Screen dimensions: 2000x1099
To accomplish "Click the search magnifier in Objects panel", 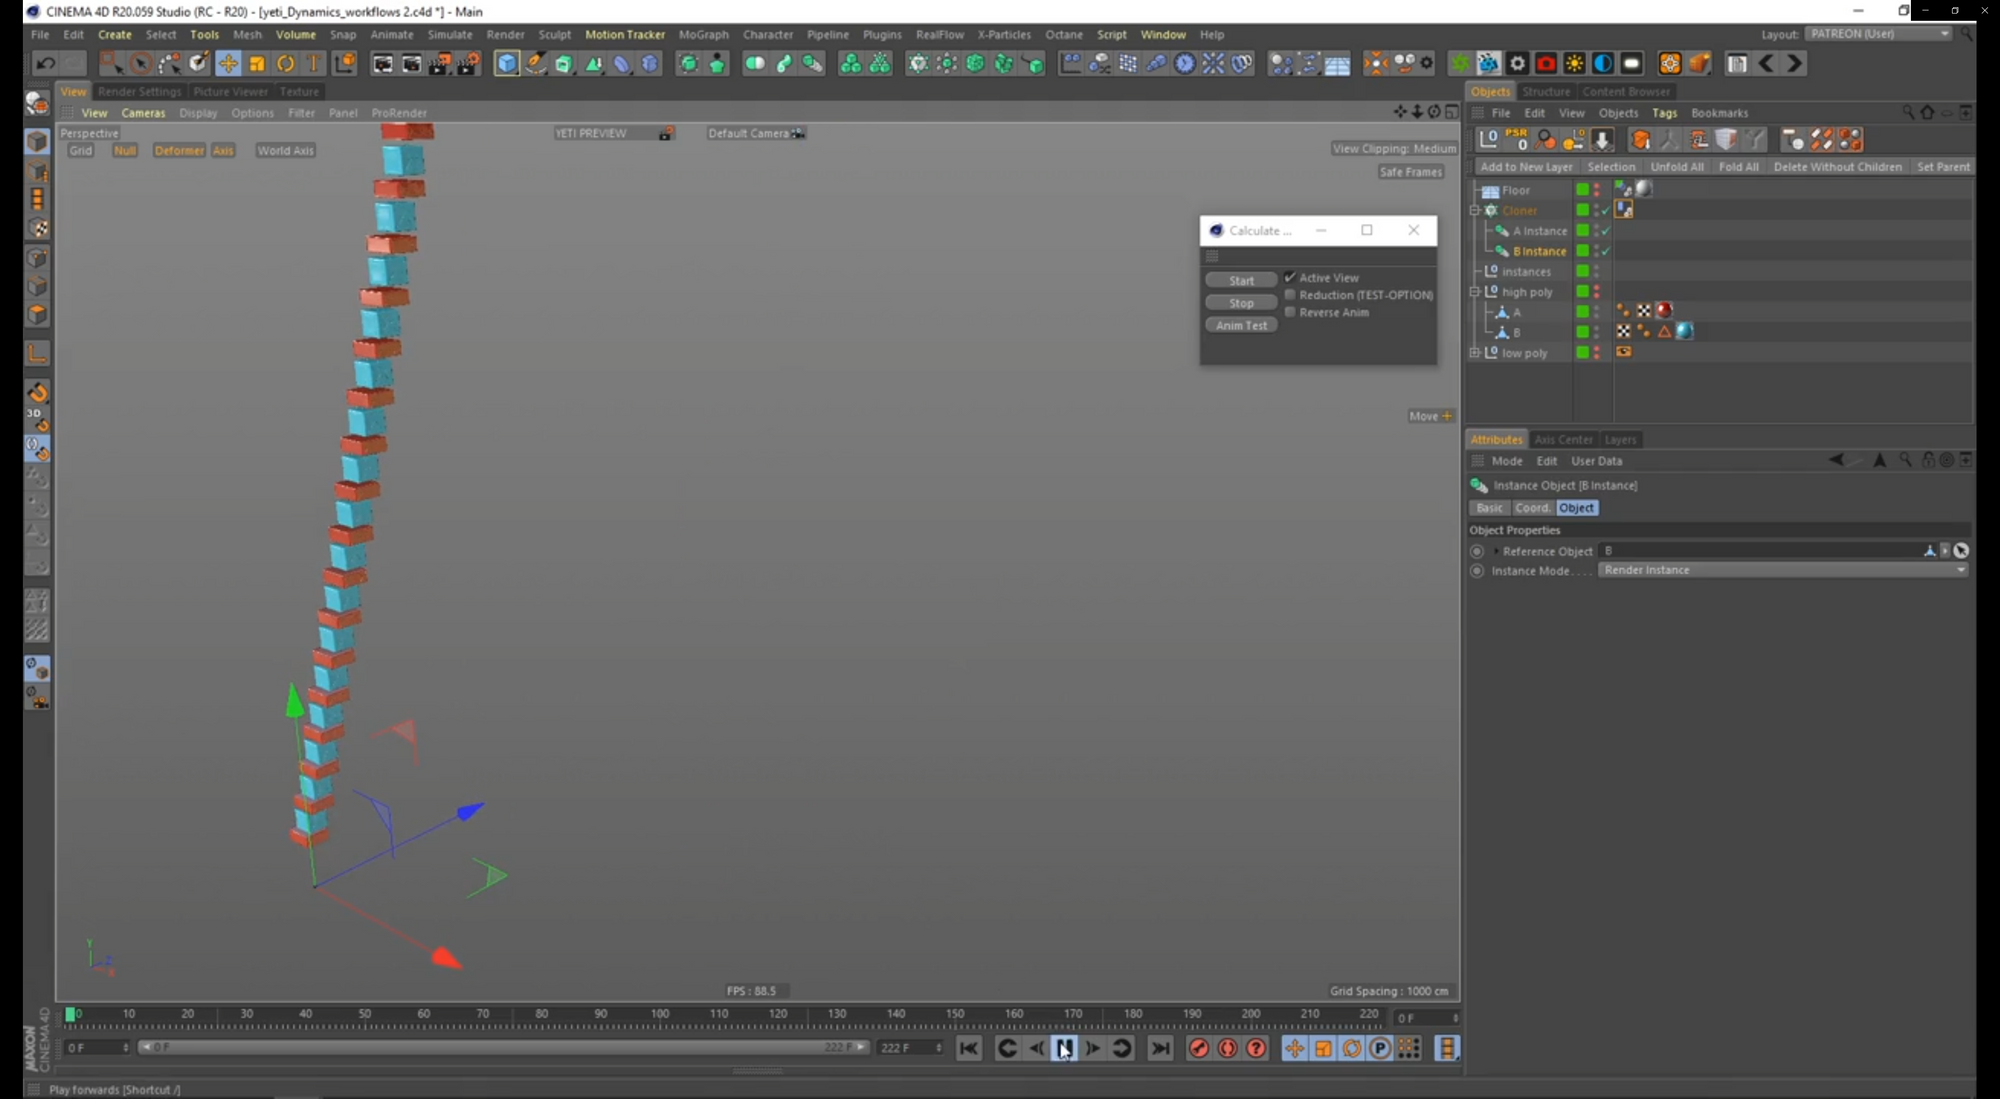I will tap(1908, 113).
